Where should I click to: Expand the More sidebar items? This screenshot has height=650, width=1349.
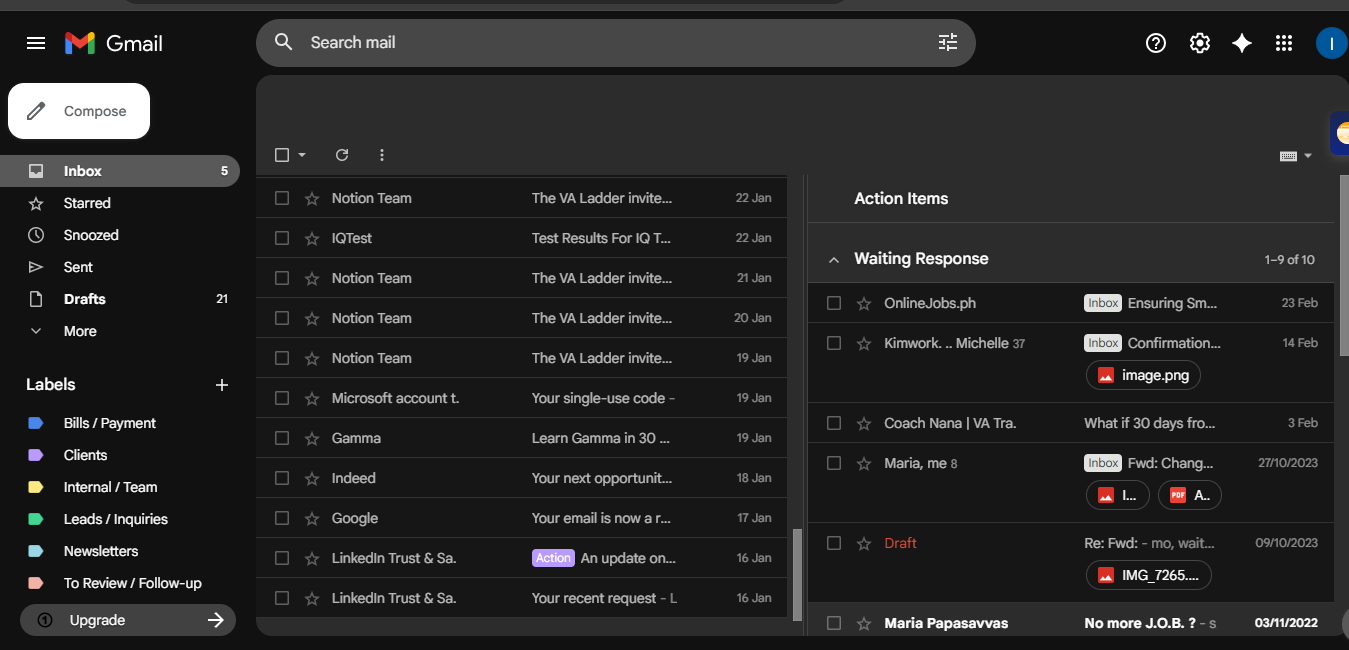[x=80, y=331]
